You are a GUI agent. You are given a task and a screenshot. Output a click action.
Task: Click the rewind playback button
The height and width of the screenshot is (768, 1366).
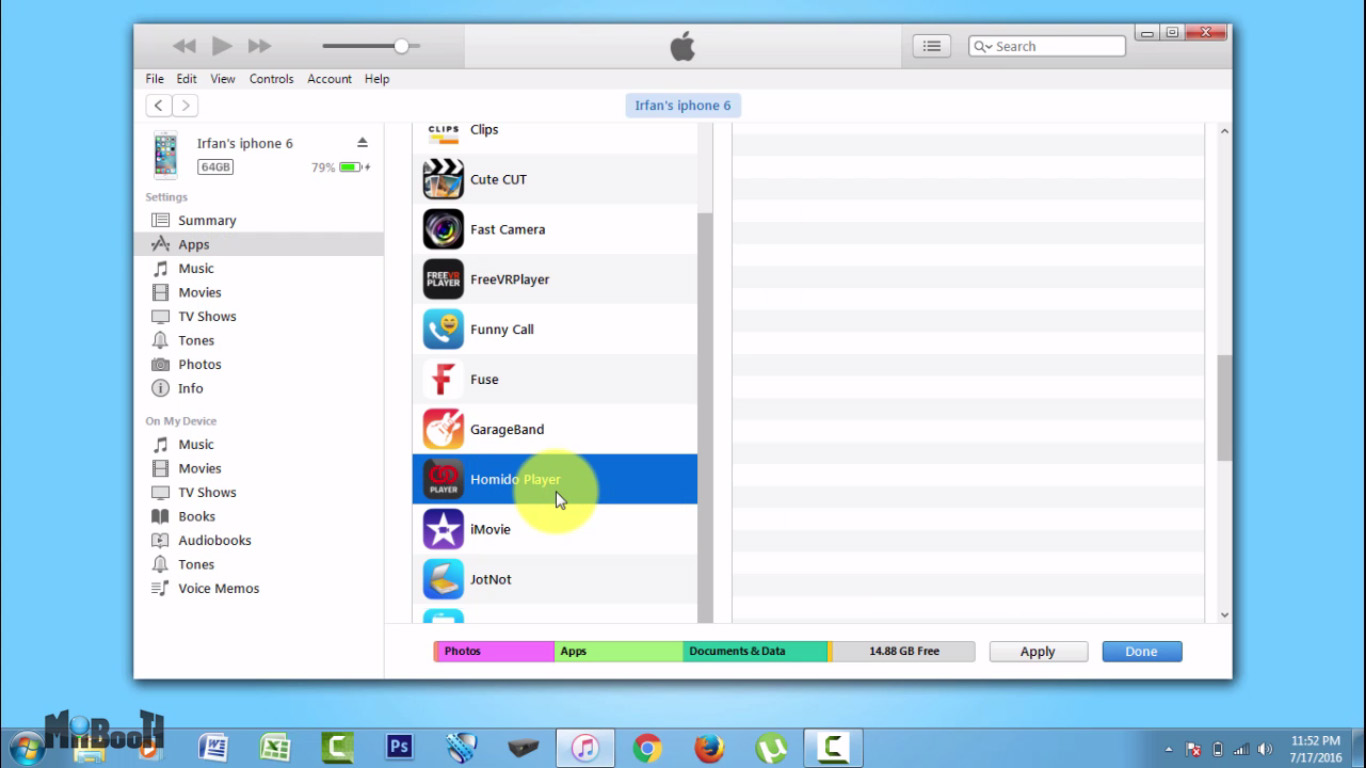(x=184, y=46)
